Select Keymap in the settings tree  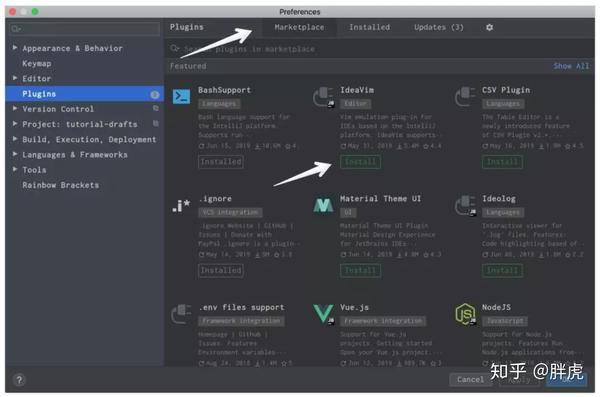click(x=37, y=64)
